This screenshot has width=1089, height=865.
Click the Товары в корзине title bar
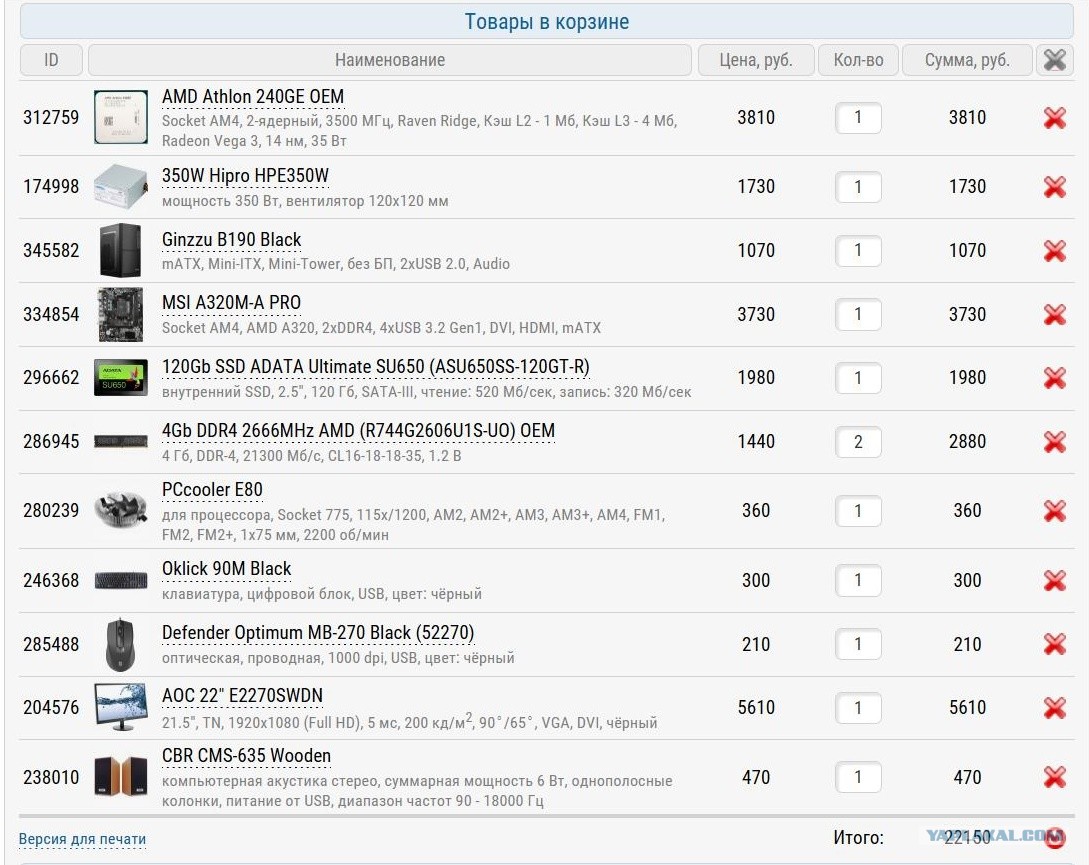pos(547,22)
